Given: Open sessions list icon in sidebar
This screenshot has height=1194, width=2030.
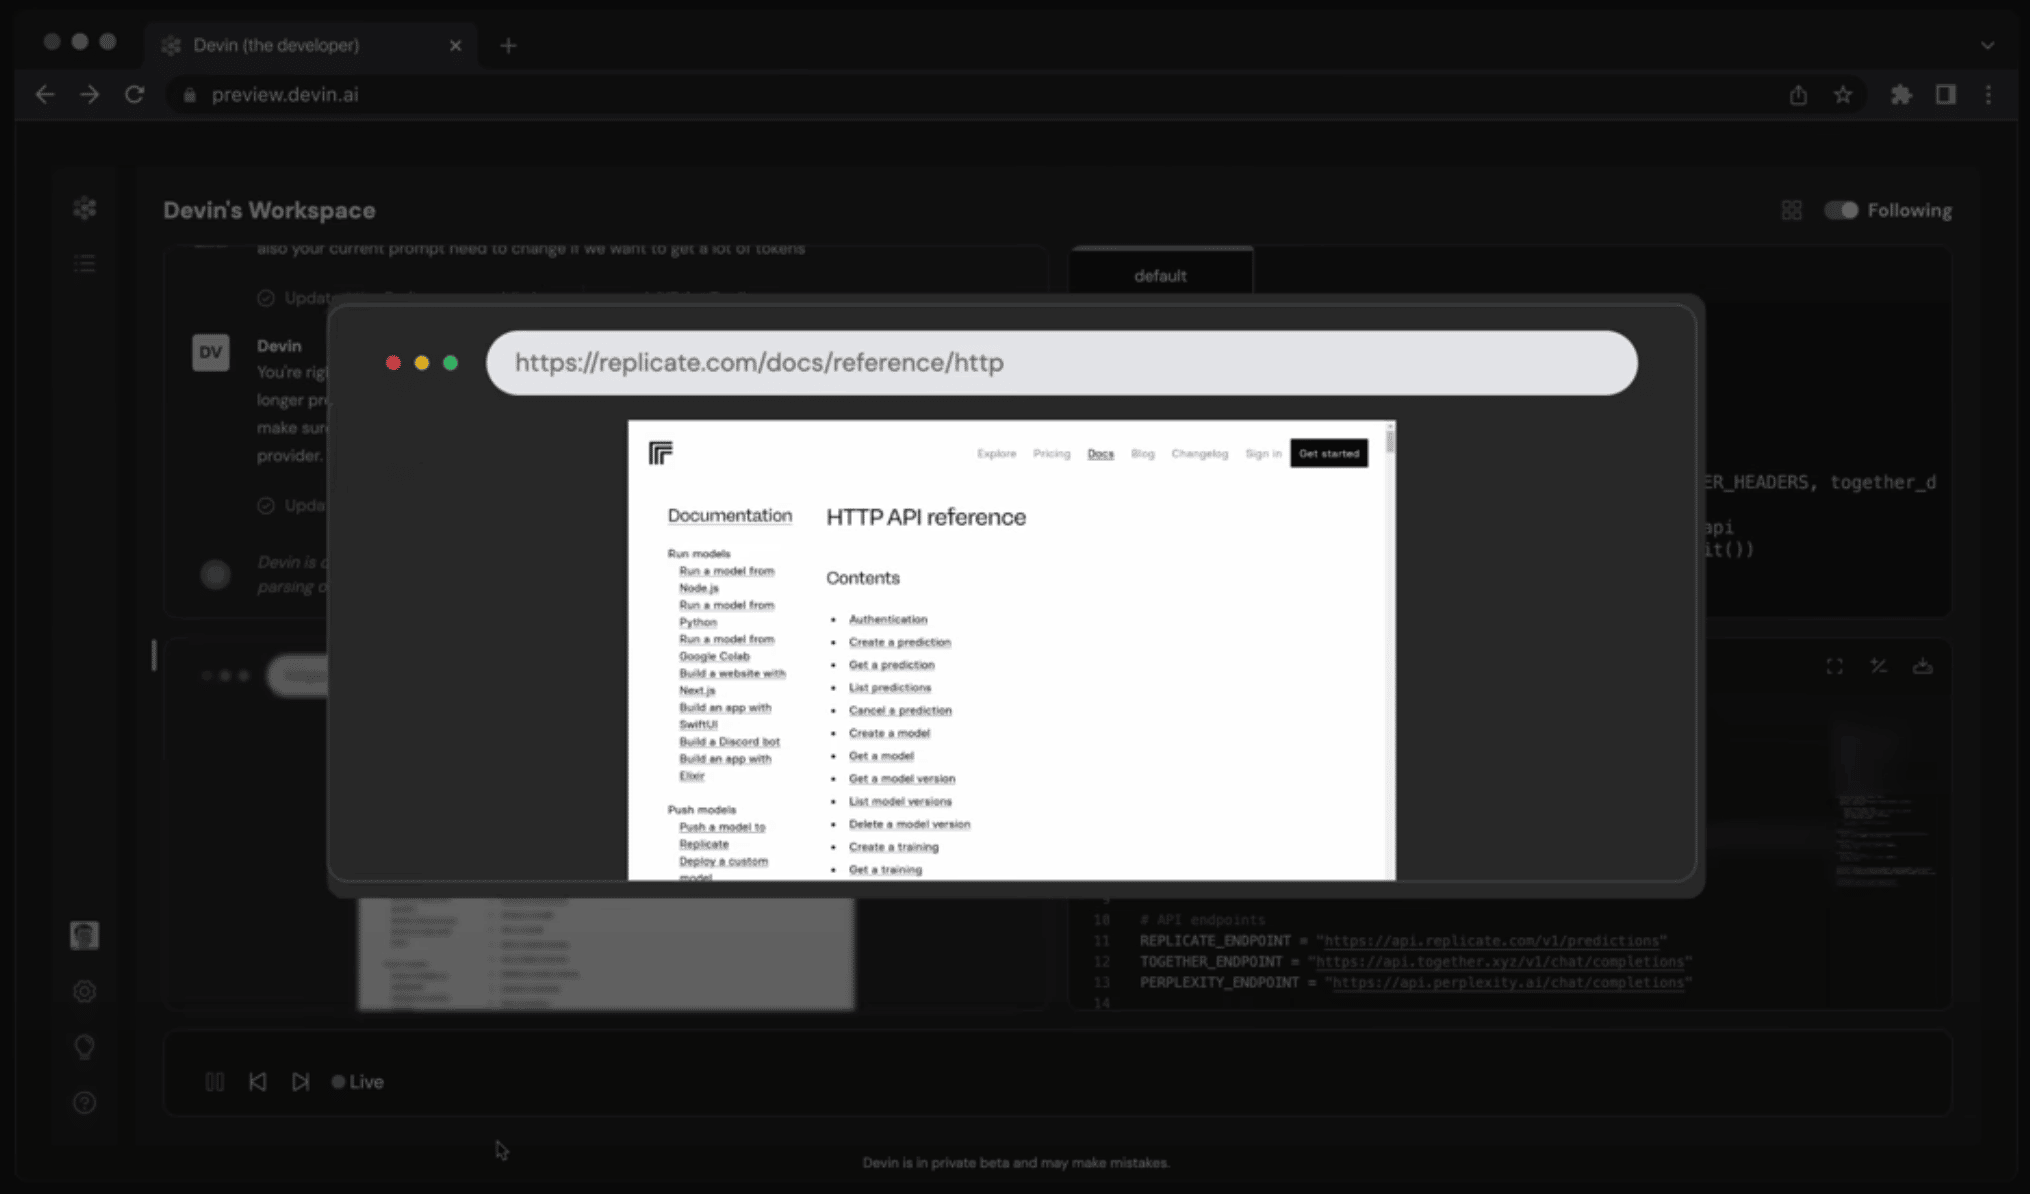Looking at the screenshot, I should (85, 263).
